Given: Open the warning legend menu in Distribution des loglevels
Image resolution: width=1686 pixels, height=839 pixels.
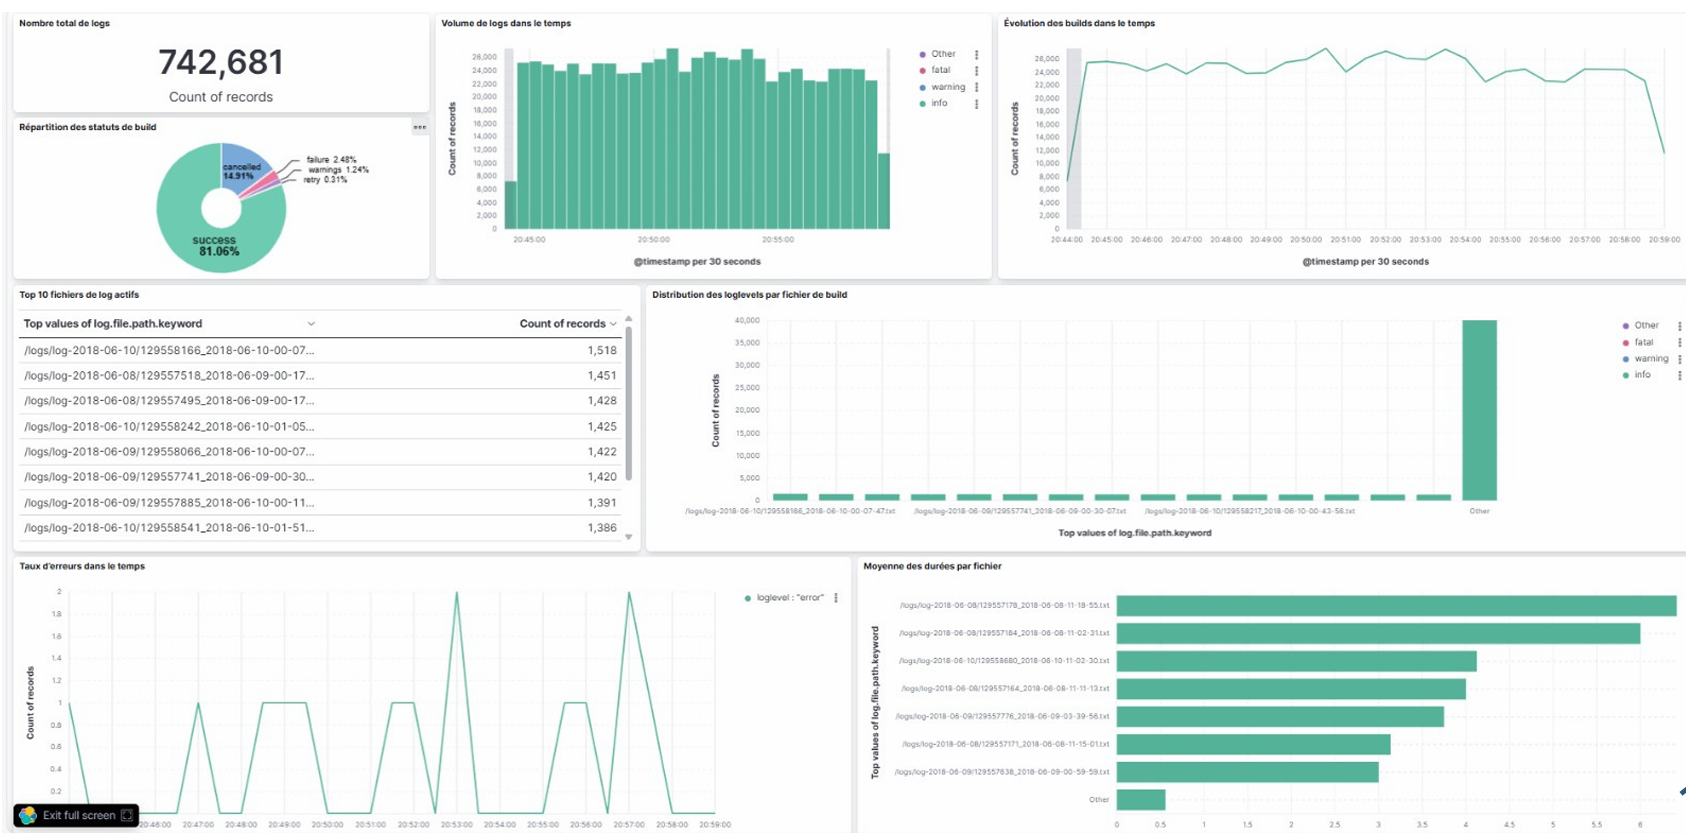Looking at the screenshot, I should pos(1679,359).
